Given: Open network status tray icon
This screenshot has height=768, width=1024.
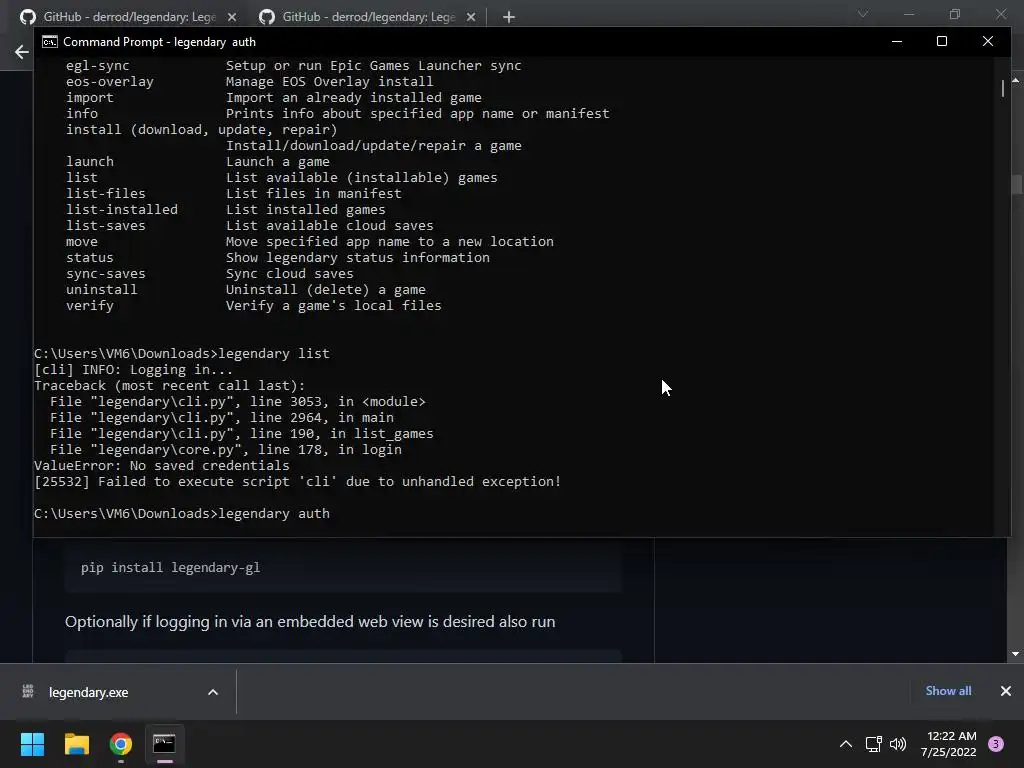Looking at the screenshot, I should [x=873, y=744].
